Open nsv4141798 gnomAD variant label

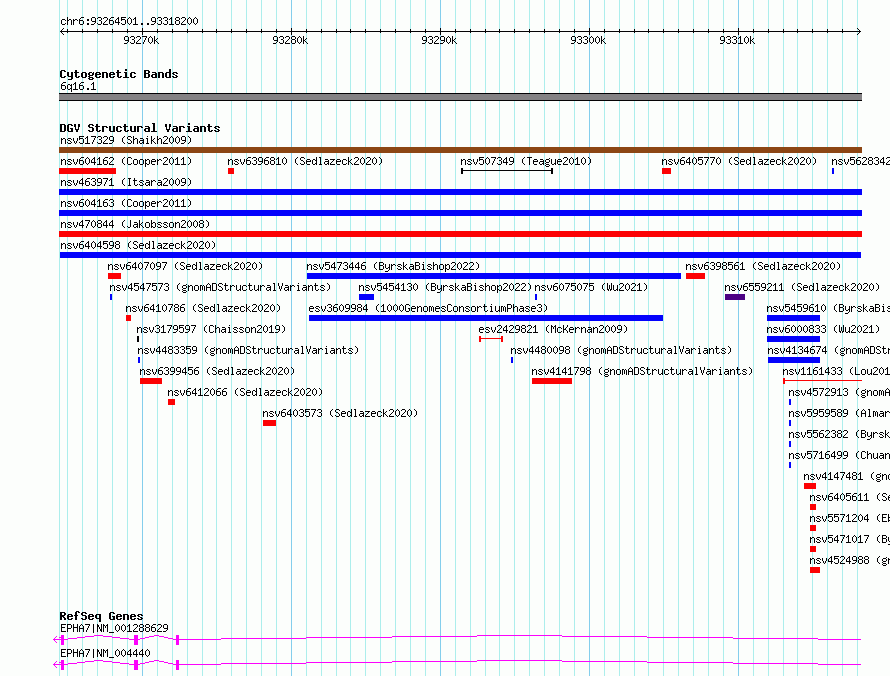pos(643,371)
